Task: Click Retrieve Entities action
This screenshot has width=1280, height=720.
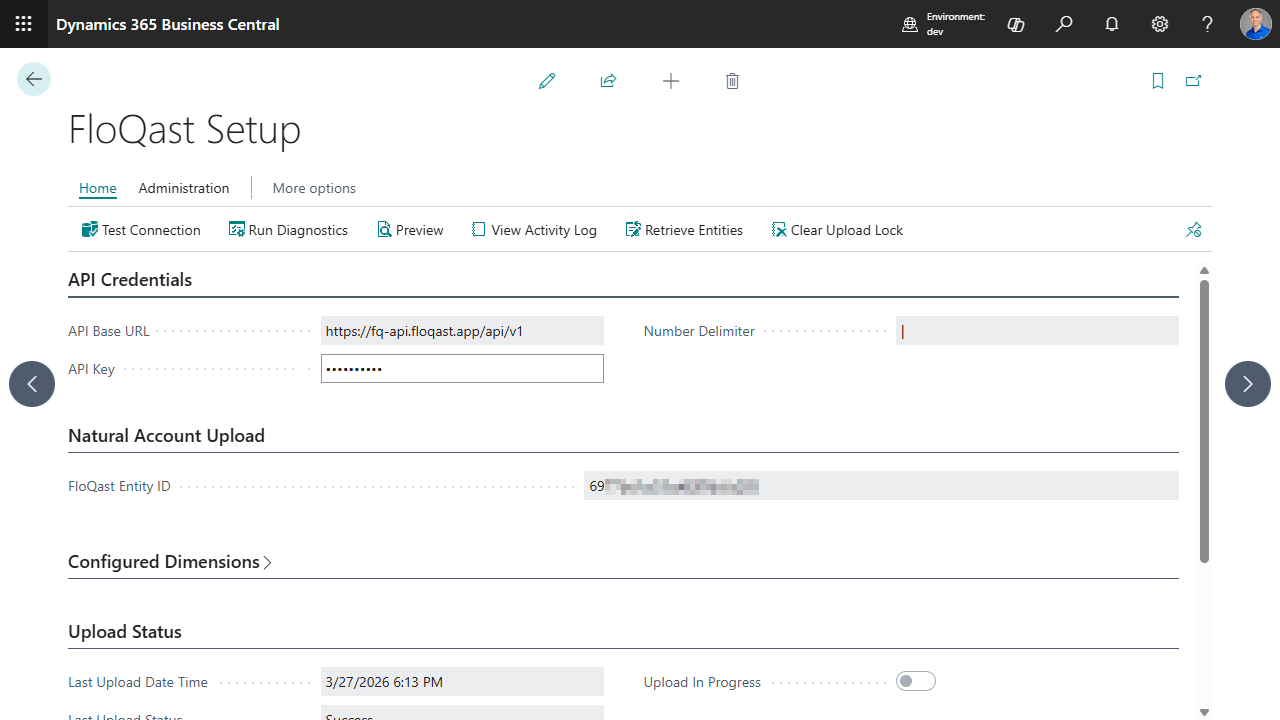Action: [684, 230]
